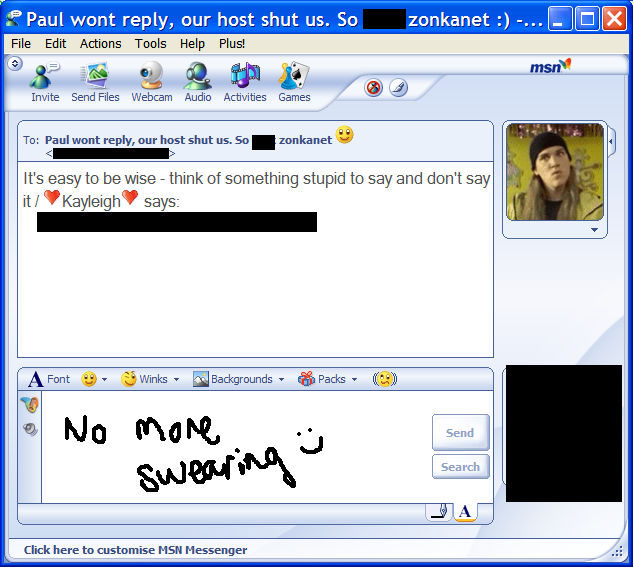The image size is (634, 568).
Task: Switch to handwriting input mode tab
Action: pos(439,512)
